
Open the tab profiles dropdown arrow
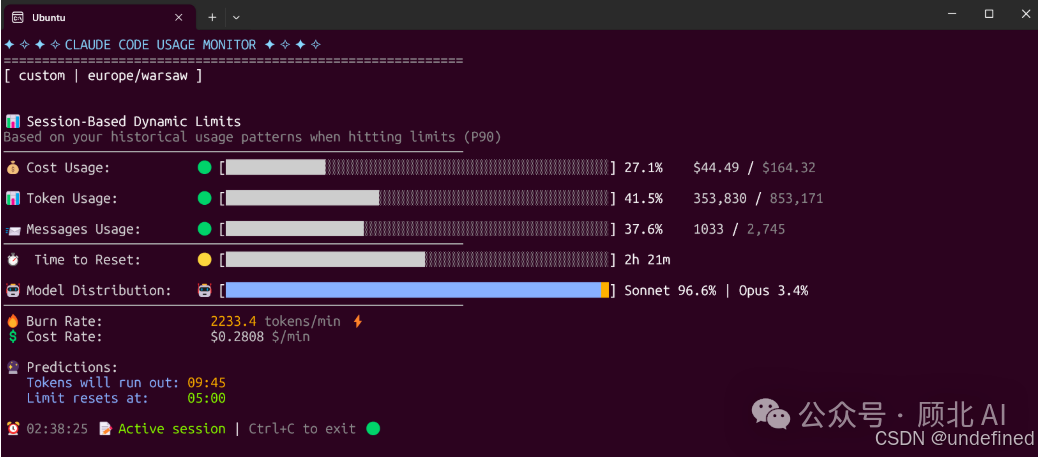click(236, 18)
